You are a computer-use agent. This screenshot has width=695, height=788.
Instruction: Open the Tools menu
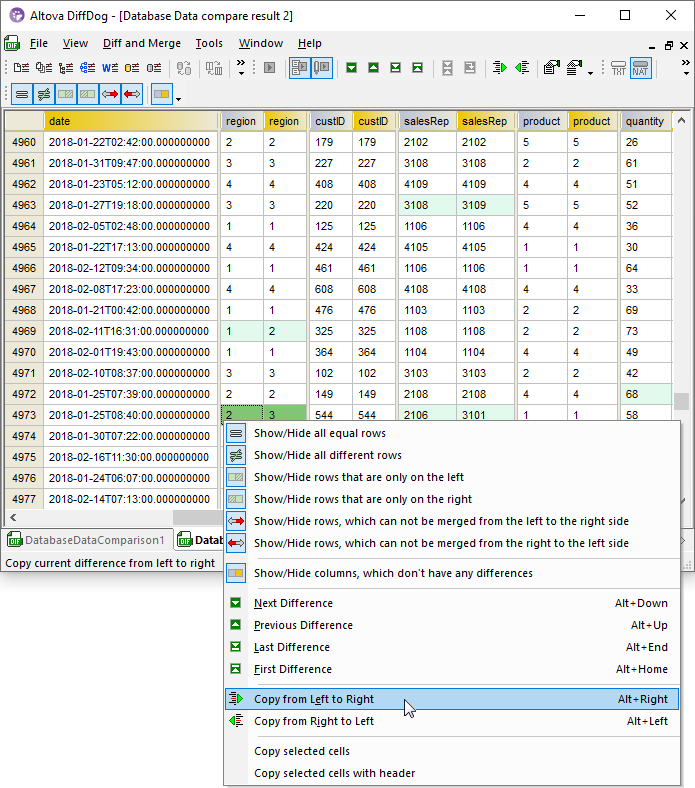209,43
